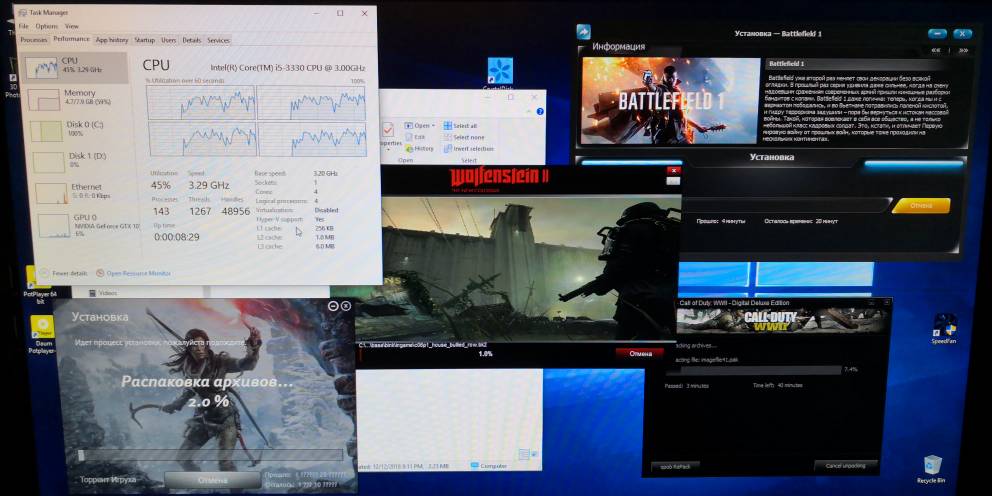Switch to the Processes tab

(x=34, y=40)
